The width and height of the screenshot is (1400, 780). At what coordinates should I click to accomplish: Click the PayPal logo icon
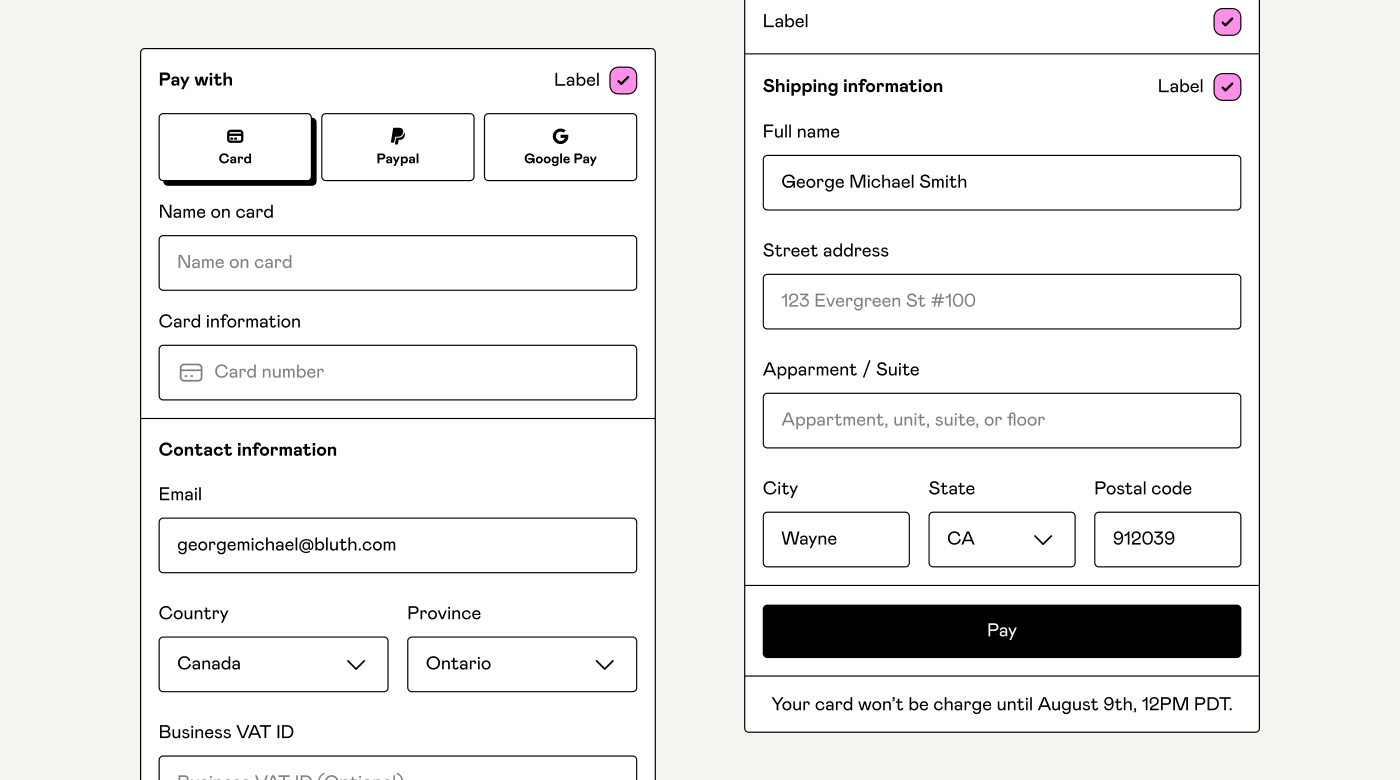397,136
